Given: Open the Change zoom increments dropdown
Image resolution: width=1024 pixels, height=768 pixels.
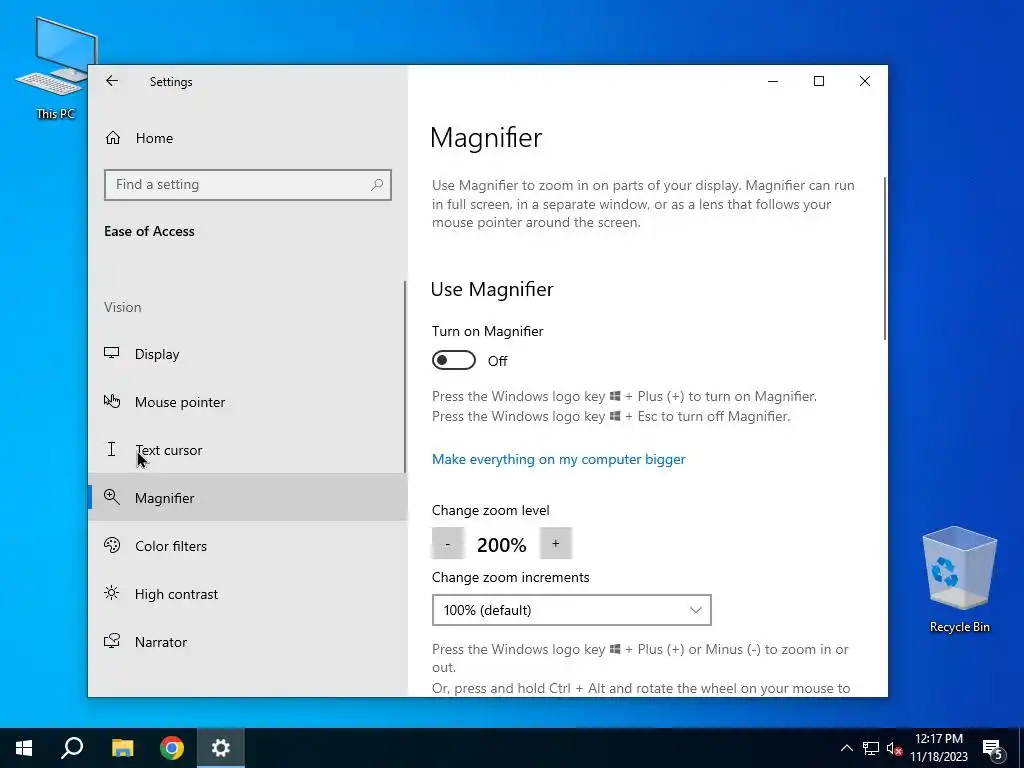Looking at the screenshot, I should tap(571, 610).
